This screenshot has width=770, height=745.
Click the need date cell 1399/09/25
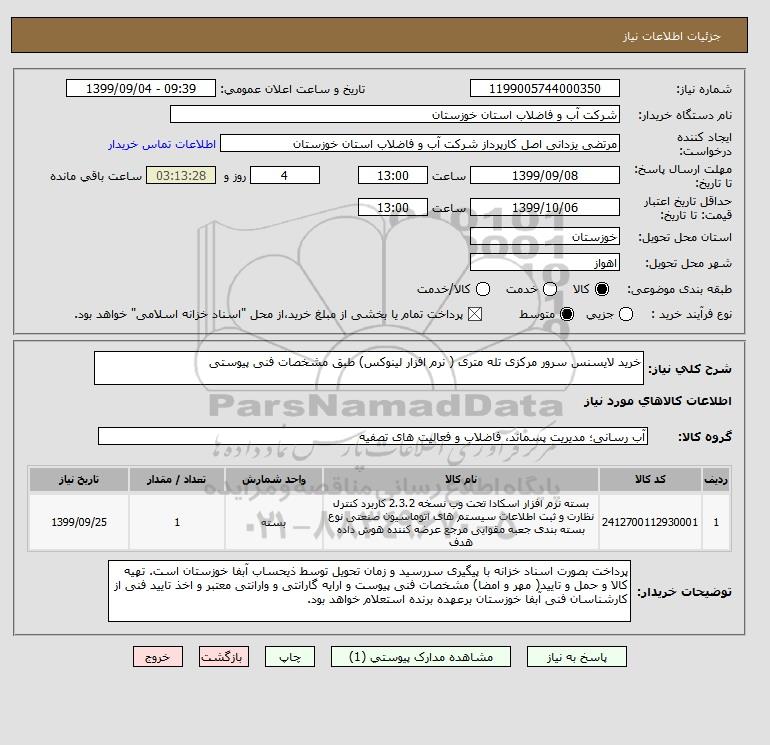(79, 522)
